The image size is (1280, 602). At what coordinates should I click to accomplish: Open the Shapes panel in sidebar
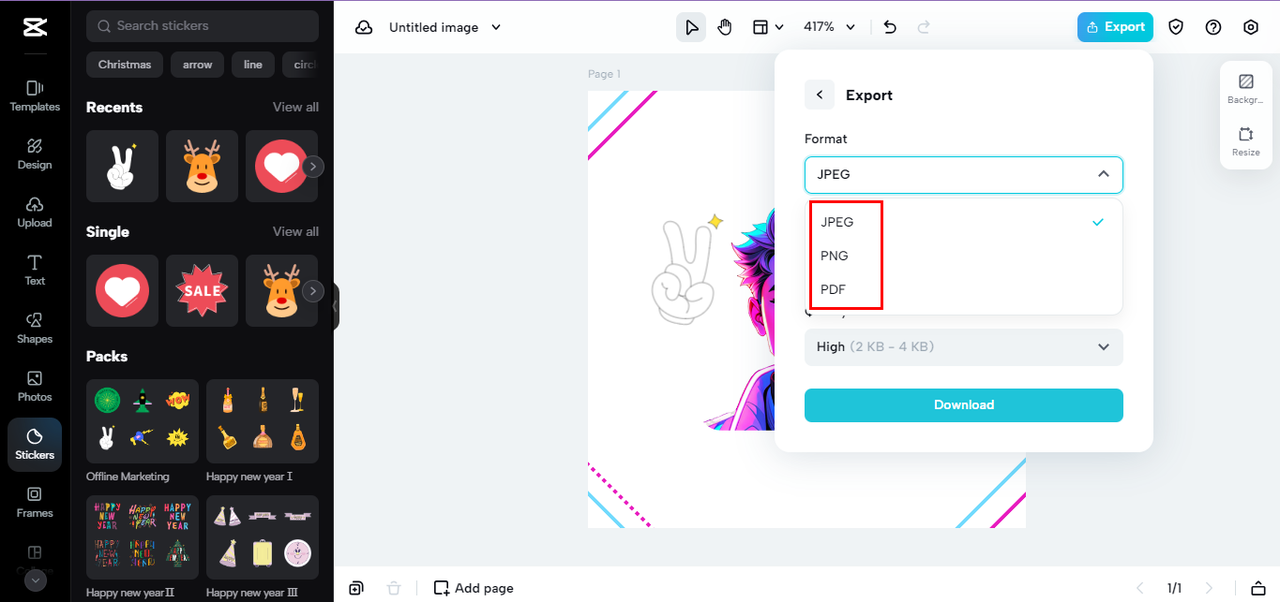34,328
